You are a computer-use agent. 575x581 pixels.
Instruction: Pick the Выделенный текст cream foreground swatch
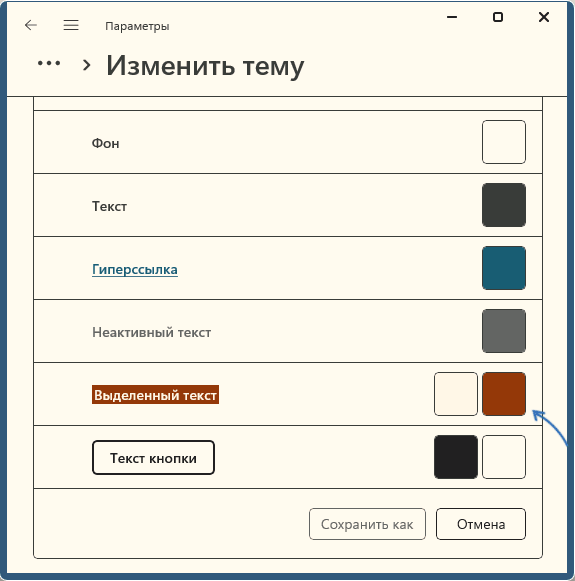coord(456,394)
